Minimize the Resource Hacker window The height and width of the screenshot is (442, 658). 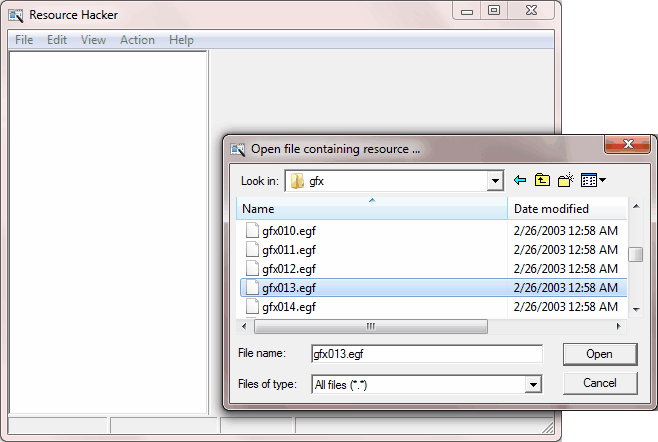click(467, 10)
